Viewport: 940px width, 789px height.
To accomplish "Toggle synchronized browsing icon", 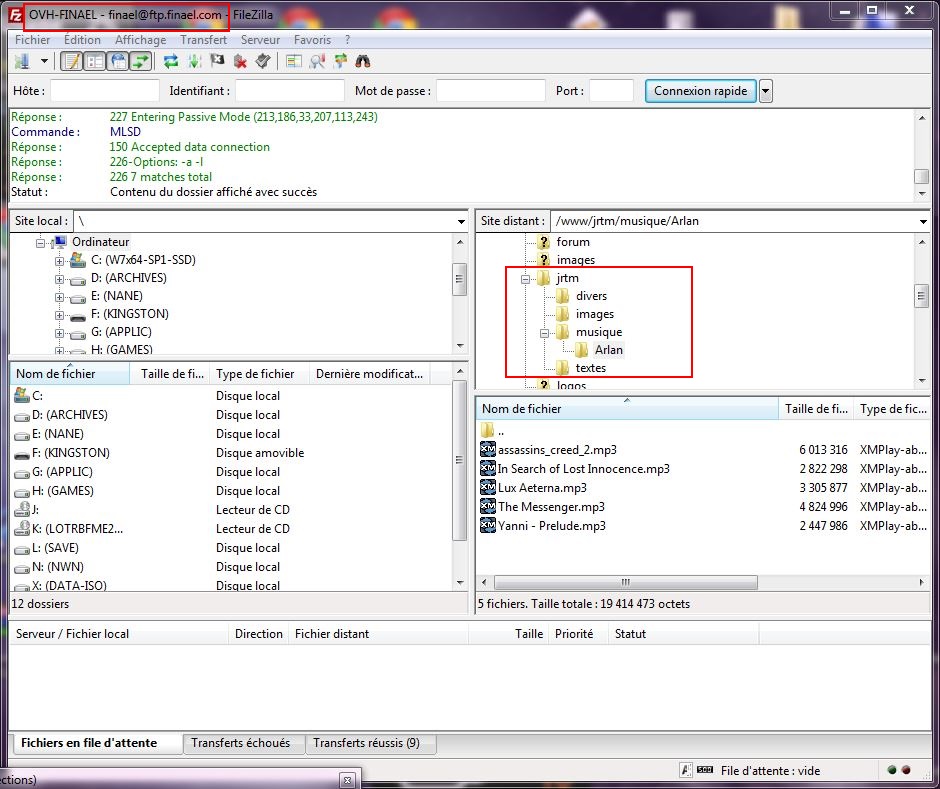I will point(340,61).
